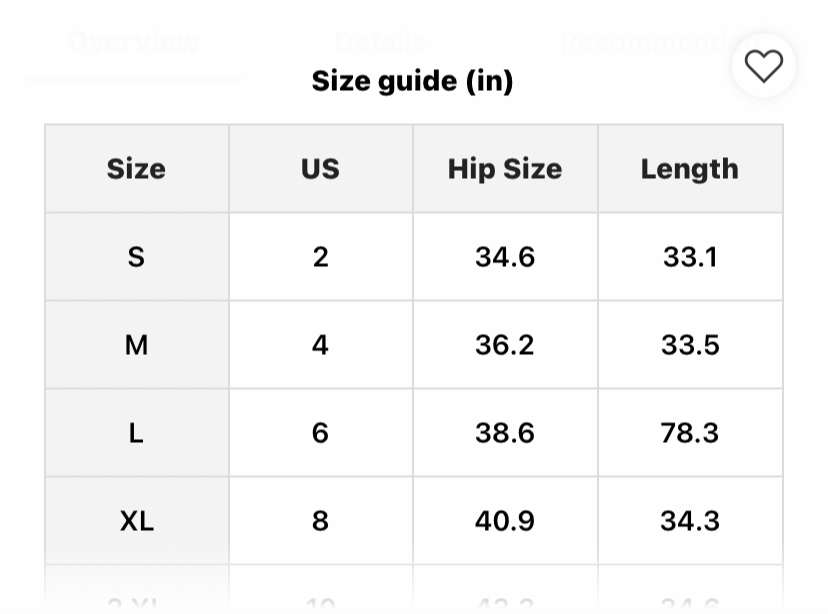This screenshot has width=828, height=614.
Task: Select the 36.2 hip size cell
Action: tap(505, 345)
